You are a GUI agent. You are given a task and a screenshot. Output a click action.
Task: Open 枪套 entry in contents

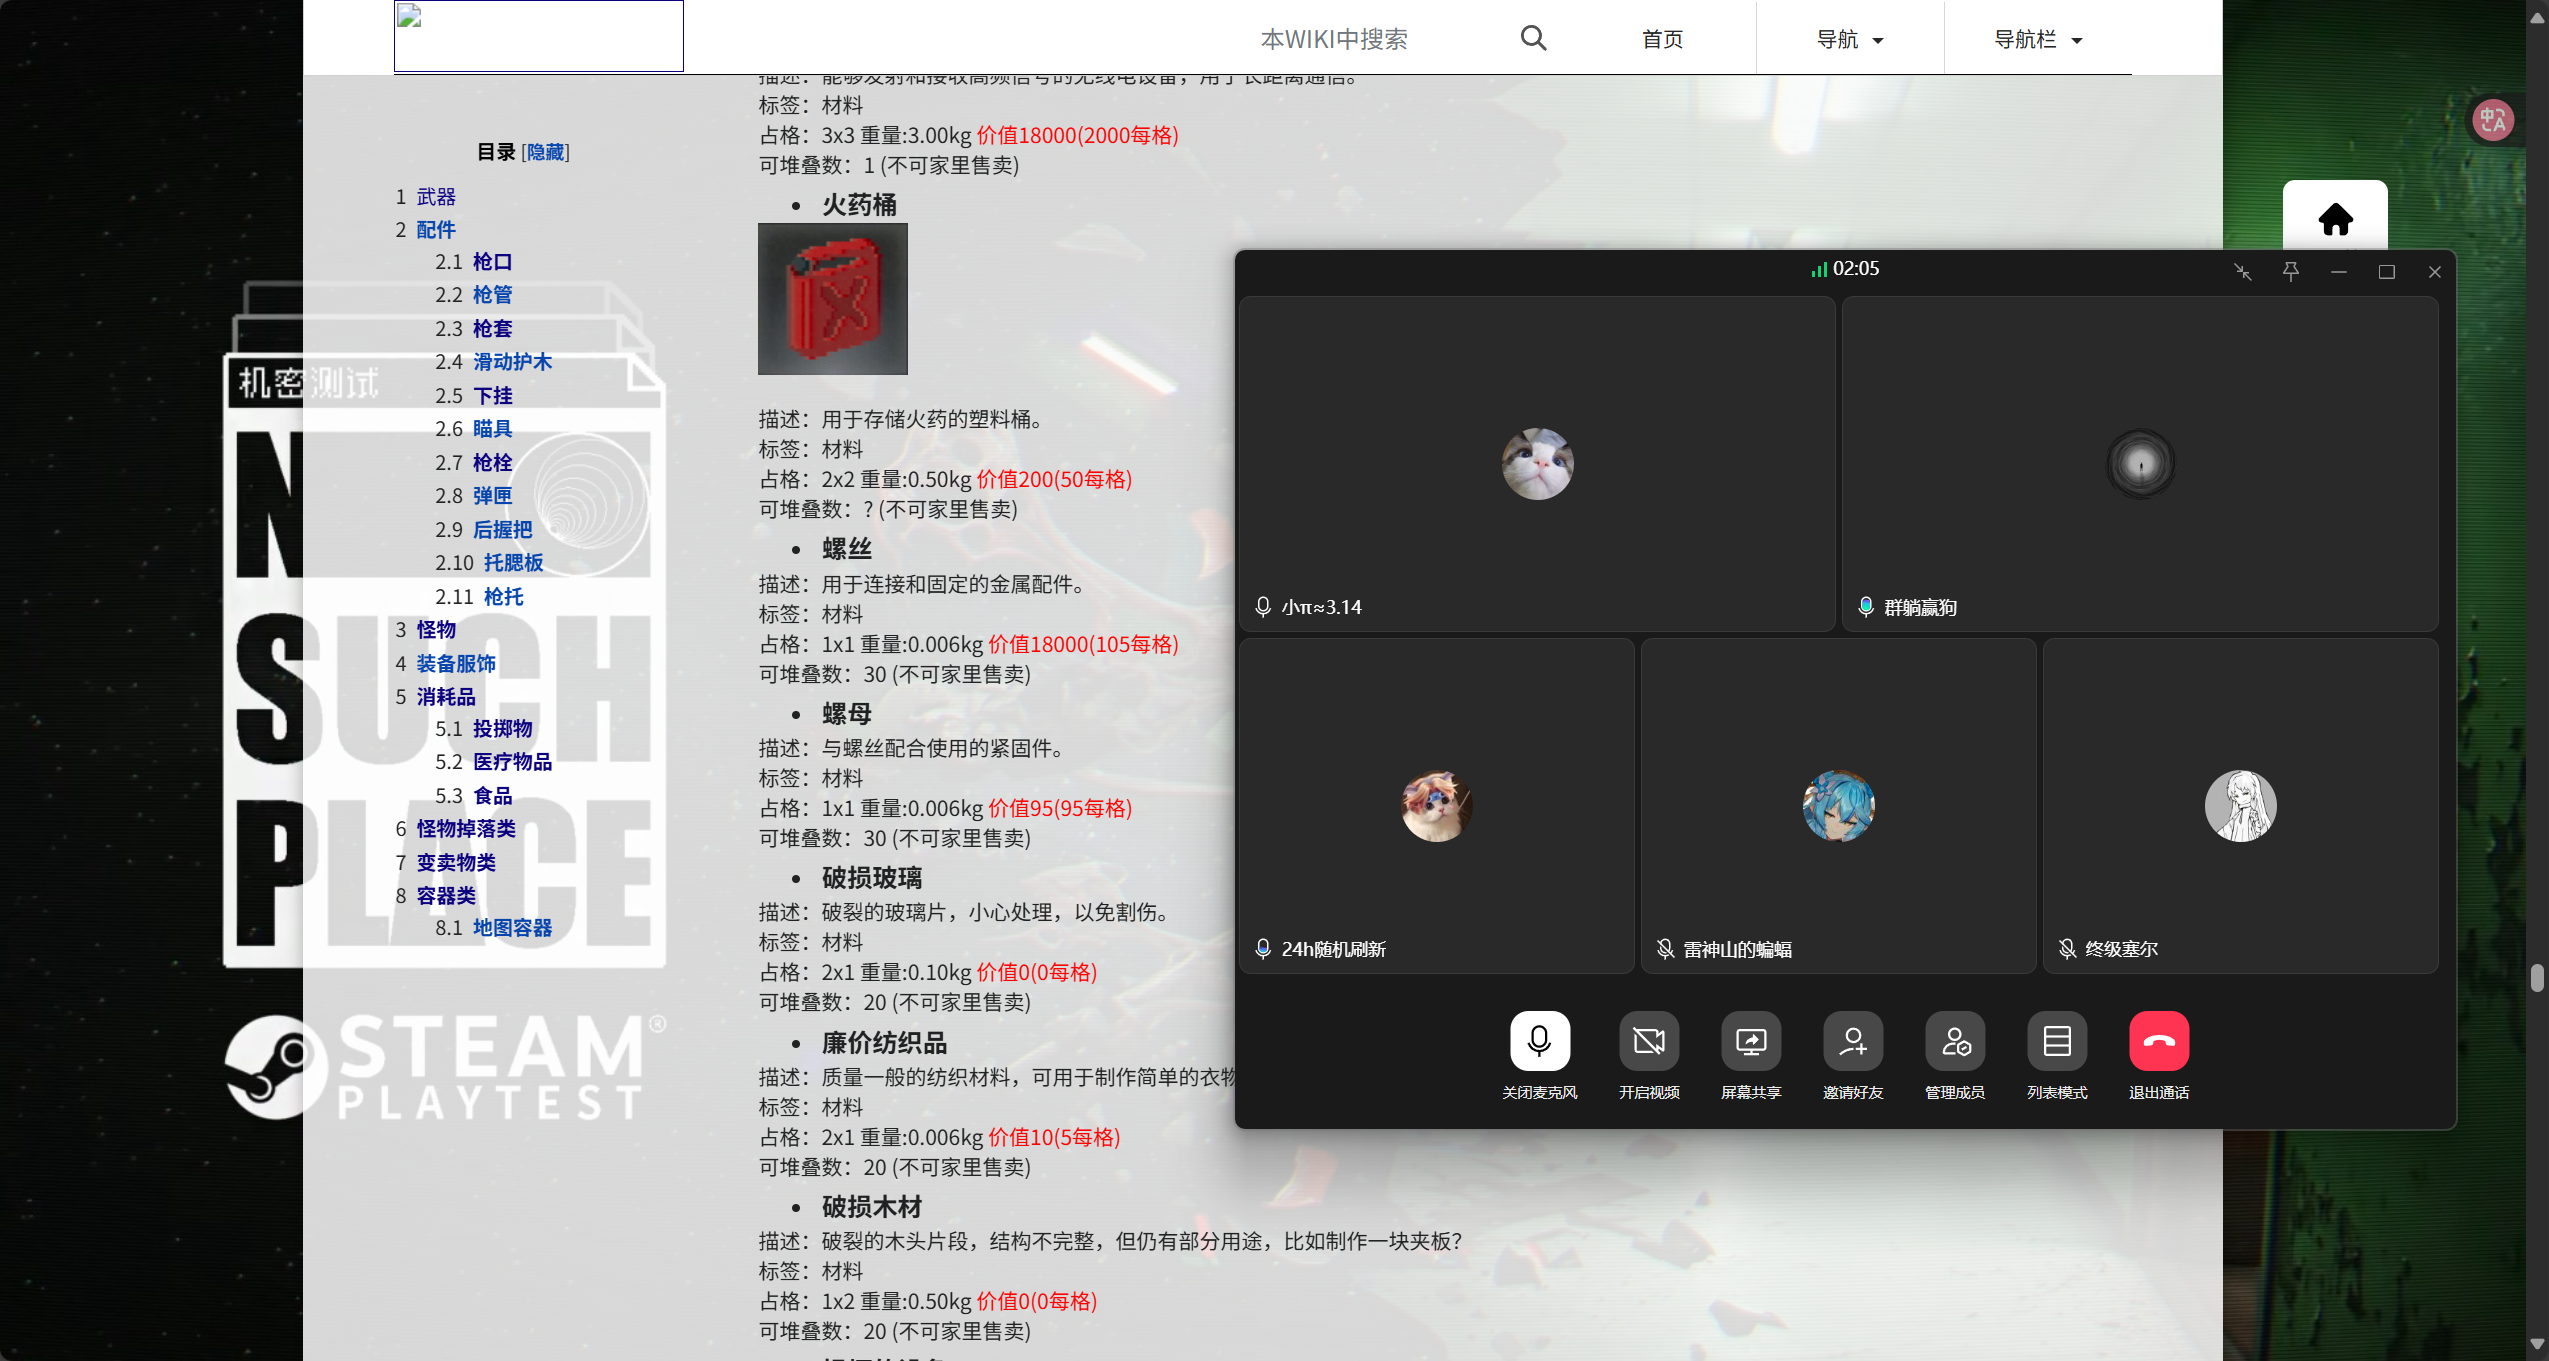[x=493, y=329]
